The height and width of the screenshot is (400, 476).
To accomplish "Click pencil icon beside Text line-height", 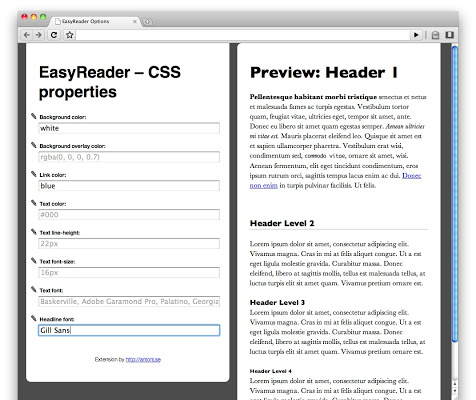I will coord(34,232).
